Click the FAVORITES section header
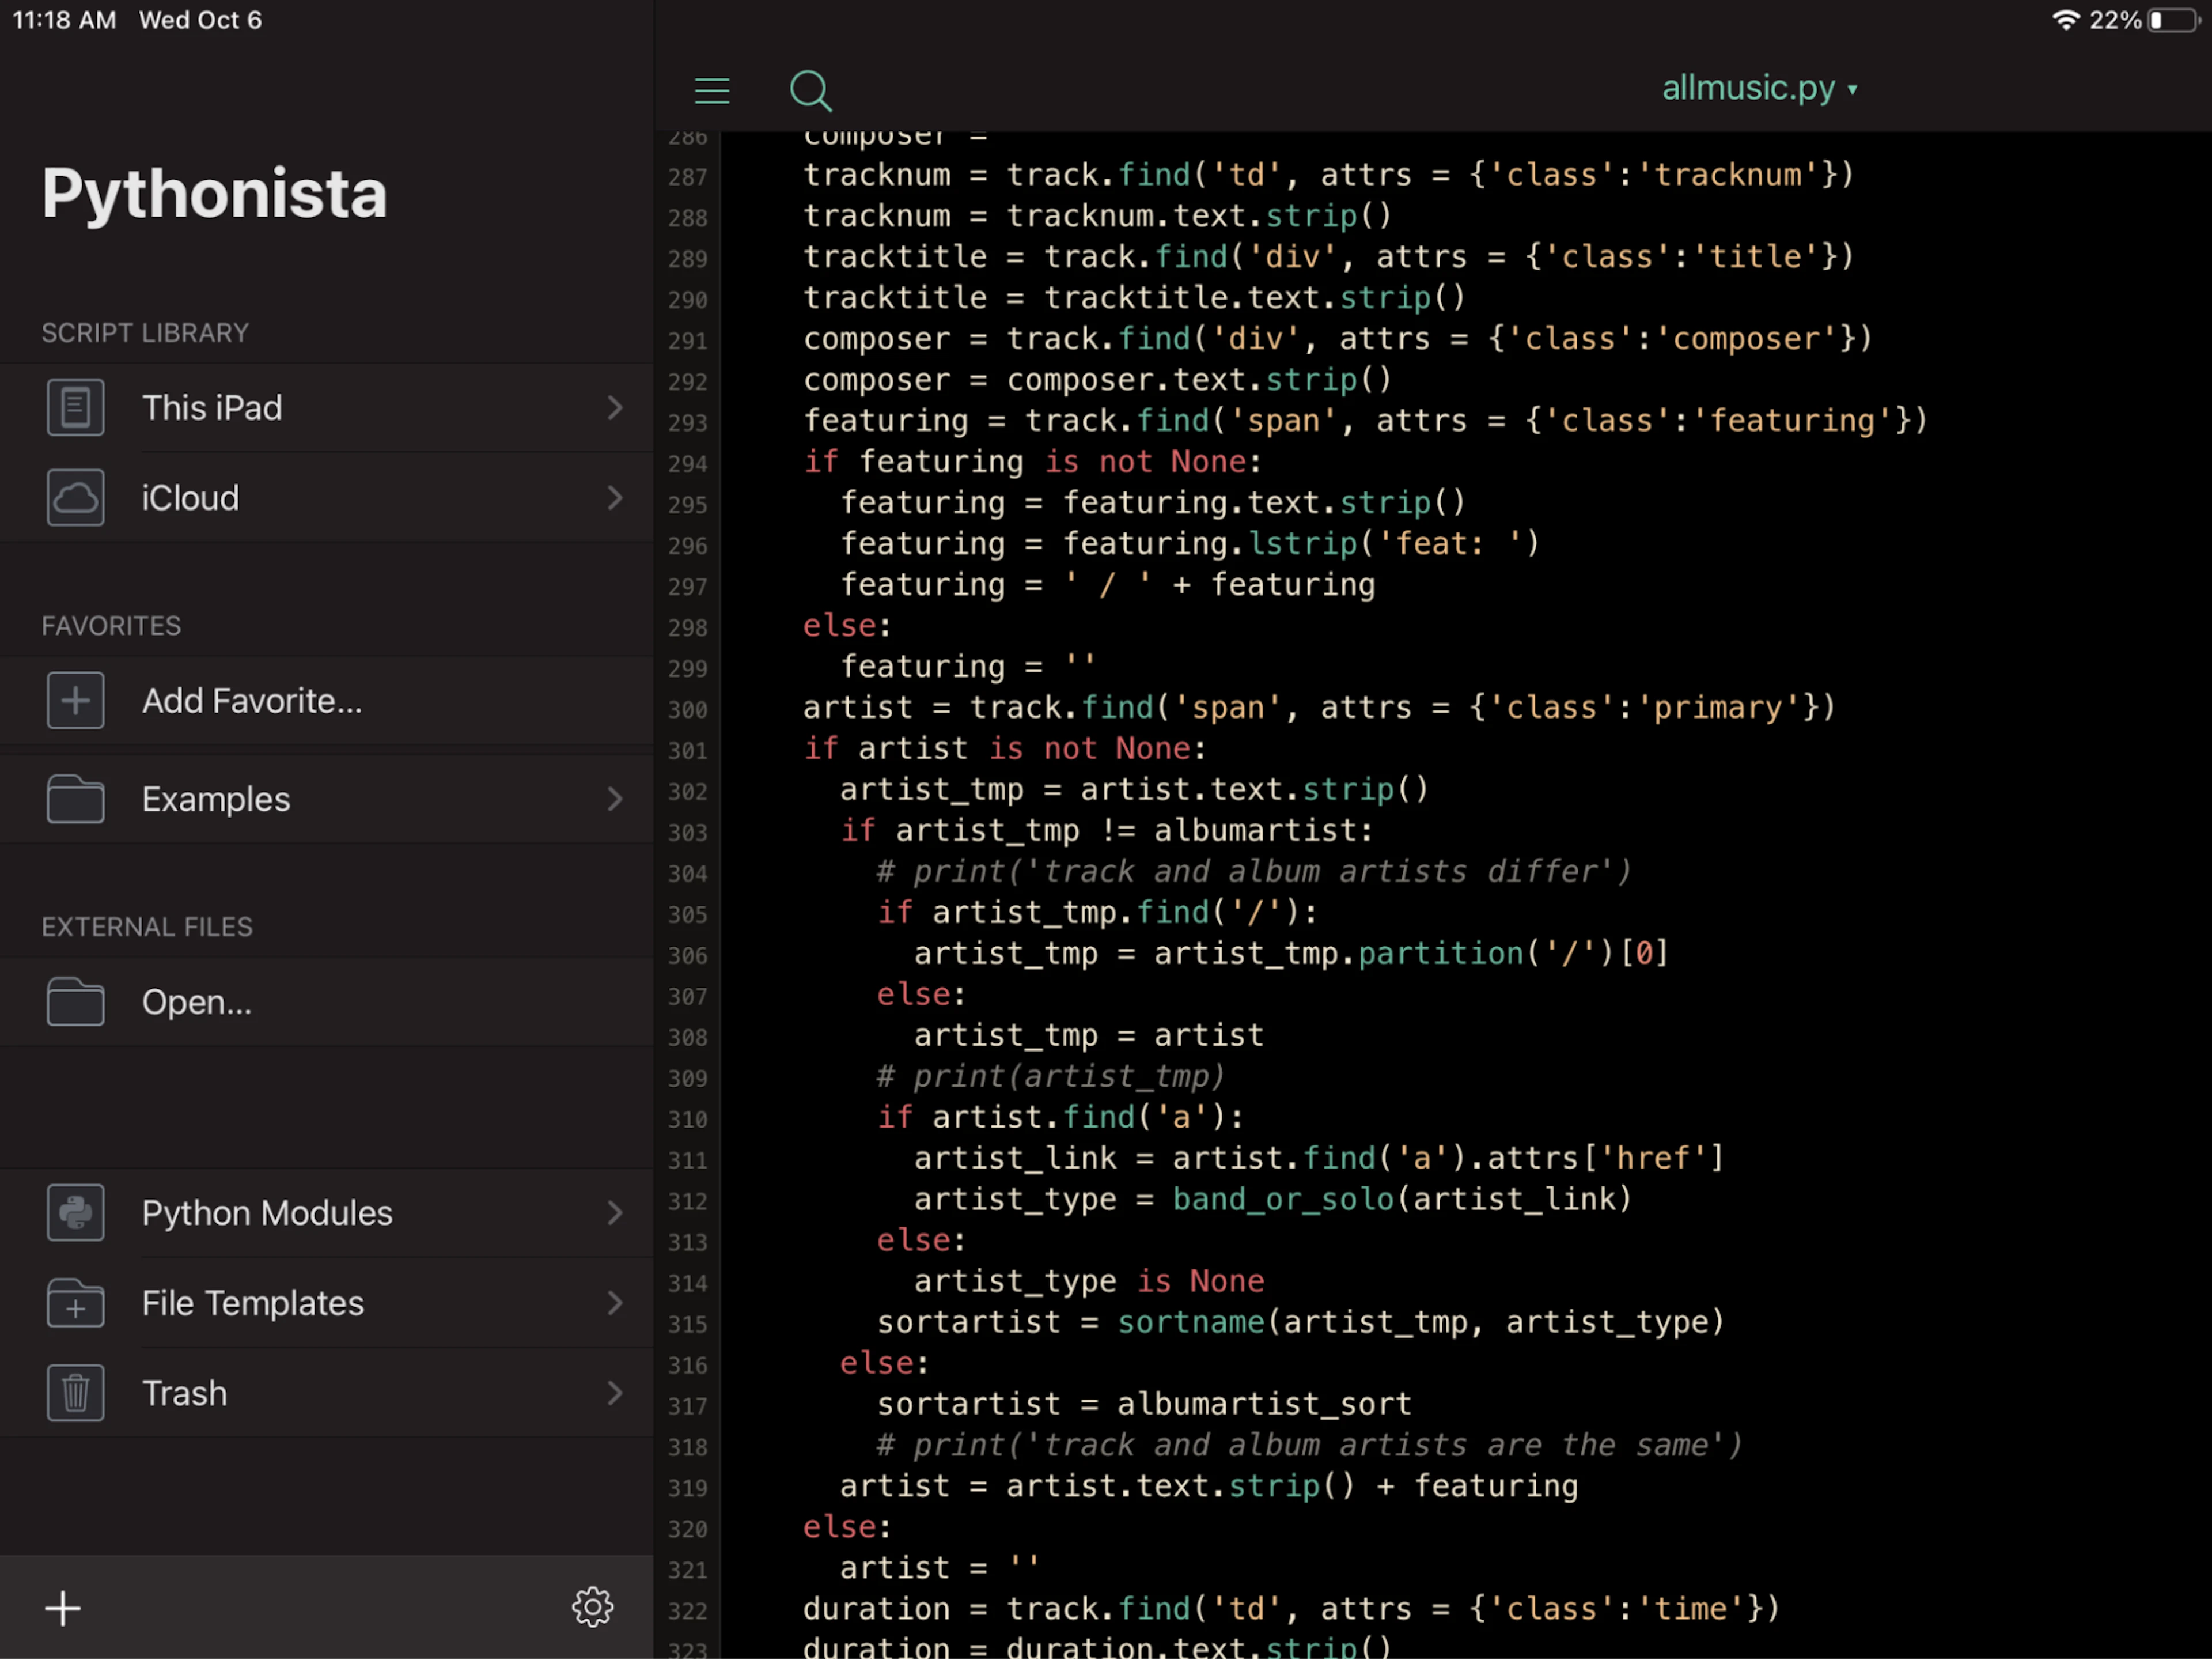The width and height of the screenshot is (2212, 1660). coord(111,626)
